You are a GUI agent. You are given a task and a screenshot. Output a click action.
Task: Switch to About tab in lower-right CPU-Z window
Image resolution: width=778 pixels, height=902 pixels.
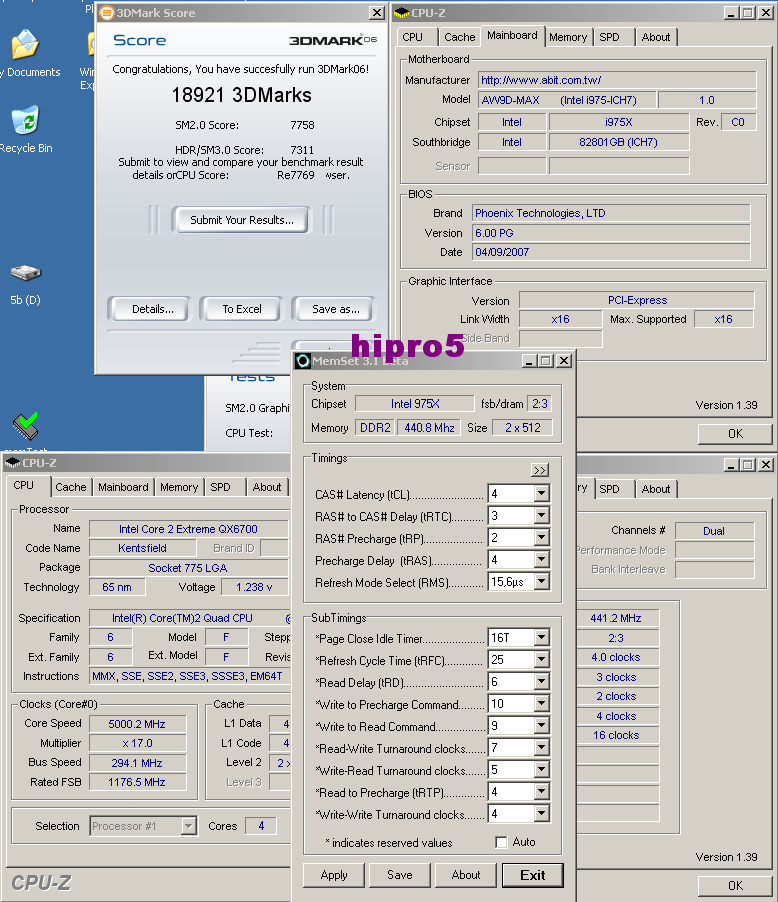pos(656,489)
